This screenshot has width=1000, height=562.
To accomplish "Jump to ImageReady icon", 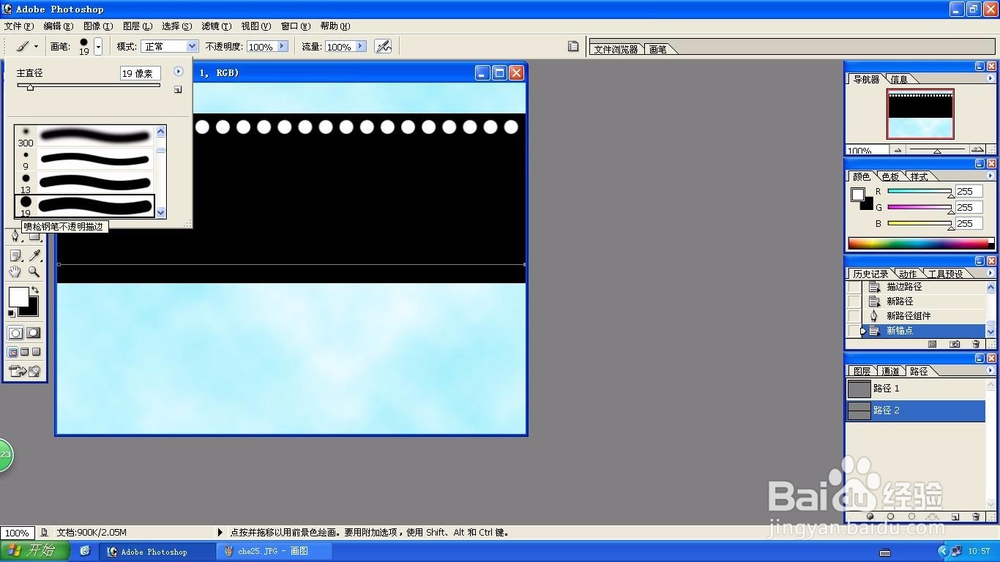I will [24, 371].
